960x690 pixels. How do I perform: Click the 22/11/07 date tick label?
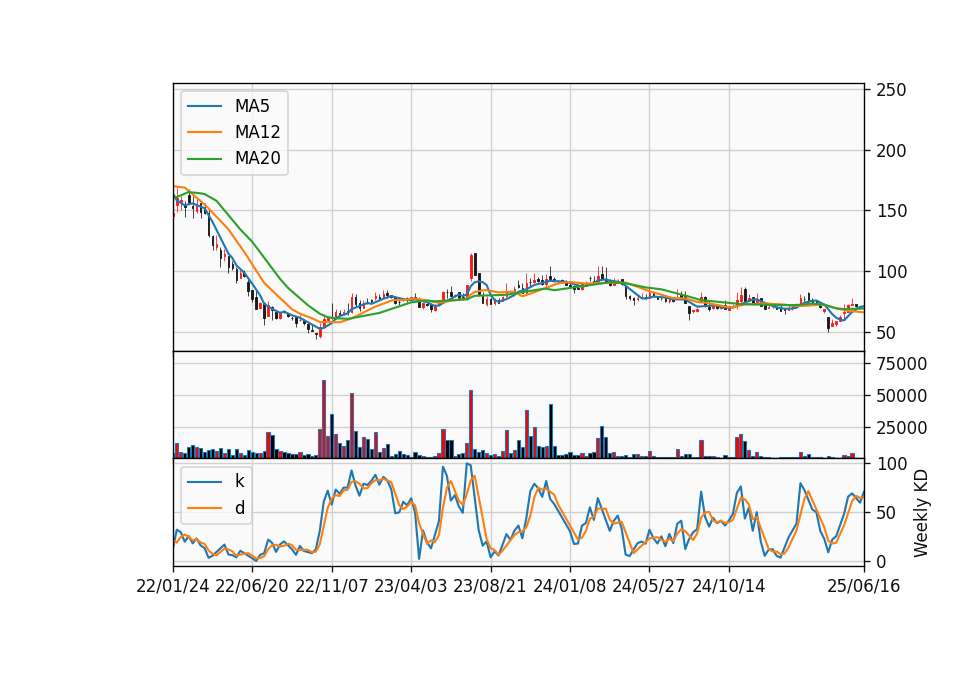click(332, 587)
